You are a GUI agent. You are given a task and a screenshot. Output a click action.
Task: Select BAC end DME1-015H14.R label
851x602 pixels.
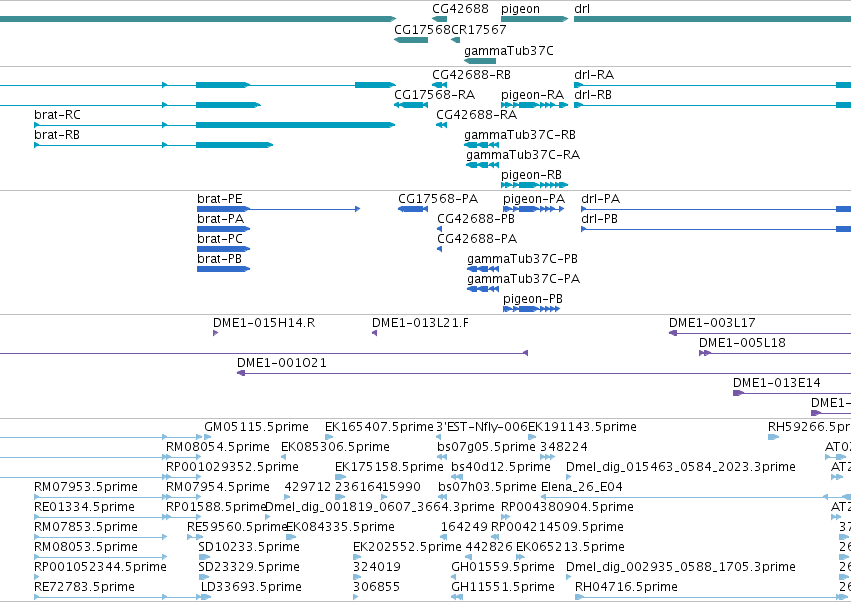(264, 323)
